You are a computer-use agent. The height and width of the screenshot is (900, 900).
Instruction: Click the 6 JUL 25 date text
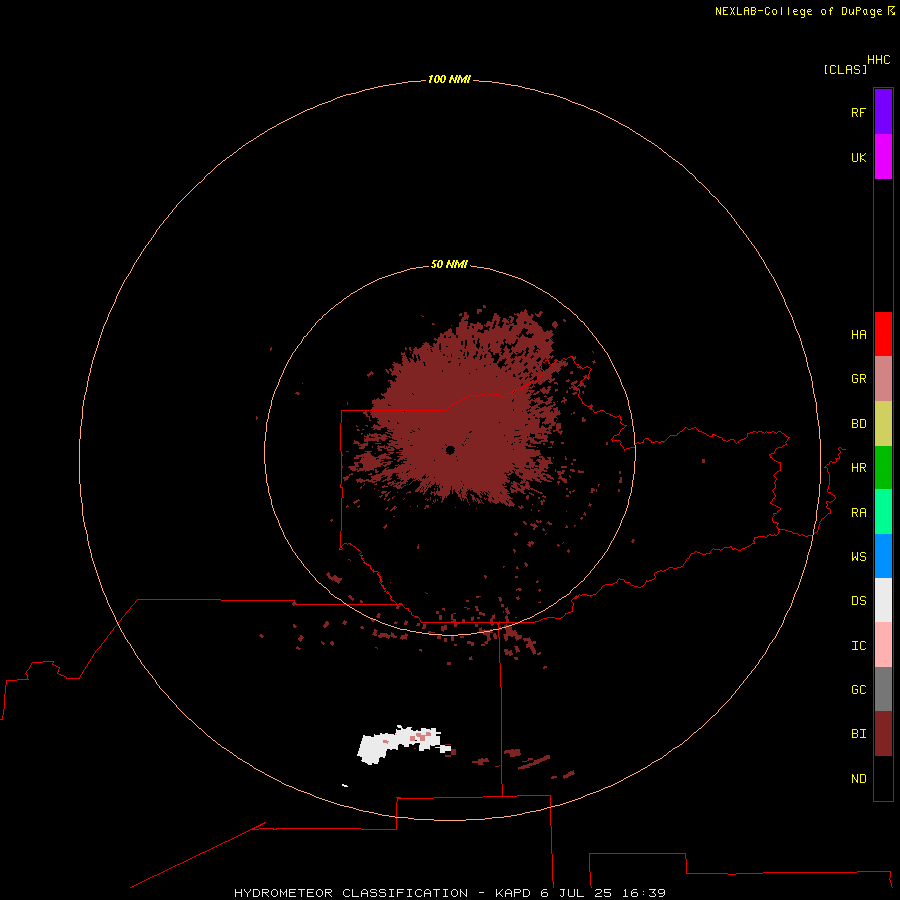(x=576, y=893)
